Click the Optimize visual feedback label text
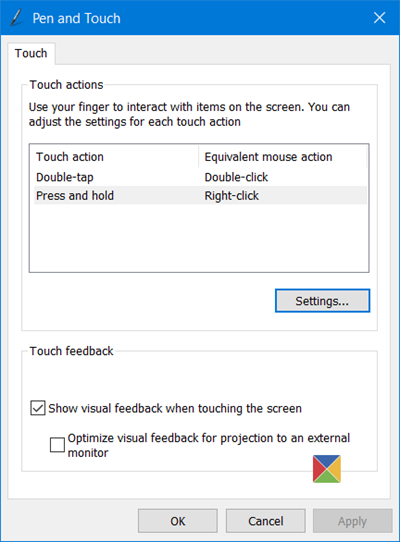Viewport: 400px width, 542px height. (209, 445)
